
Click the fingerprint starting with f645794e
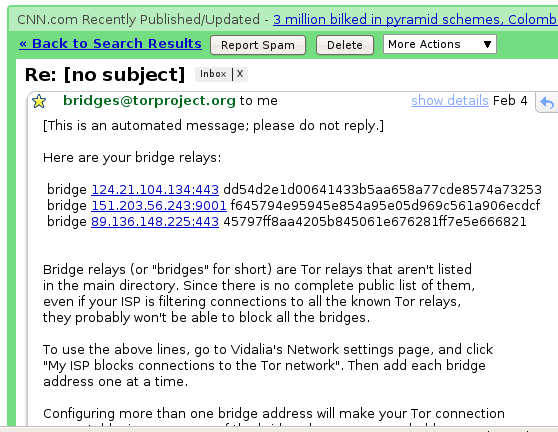(x=385, y=205)
